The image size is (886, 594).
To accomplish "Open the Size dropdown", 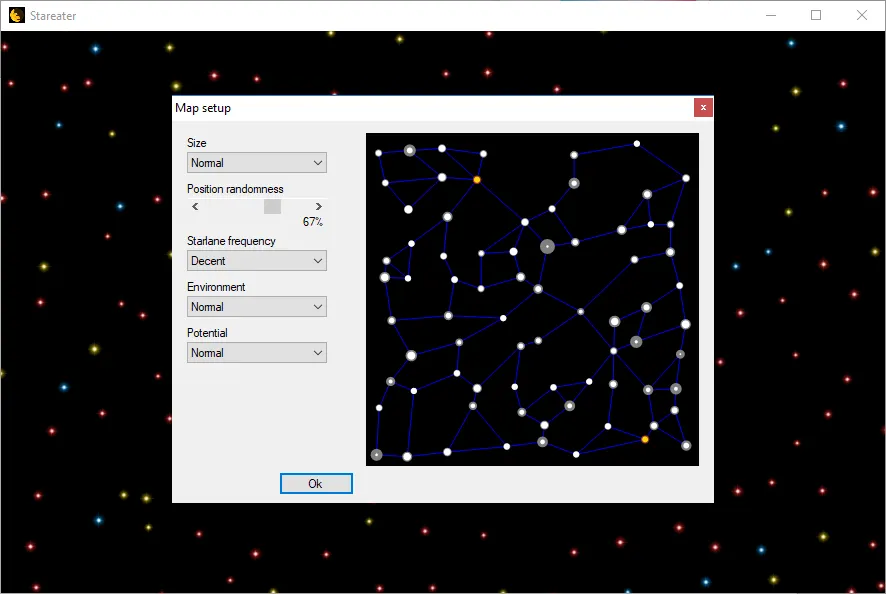I will click(x=257, y=163).
